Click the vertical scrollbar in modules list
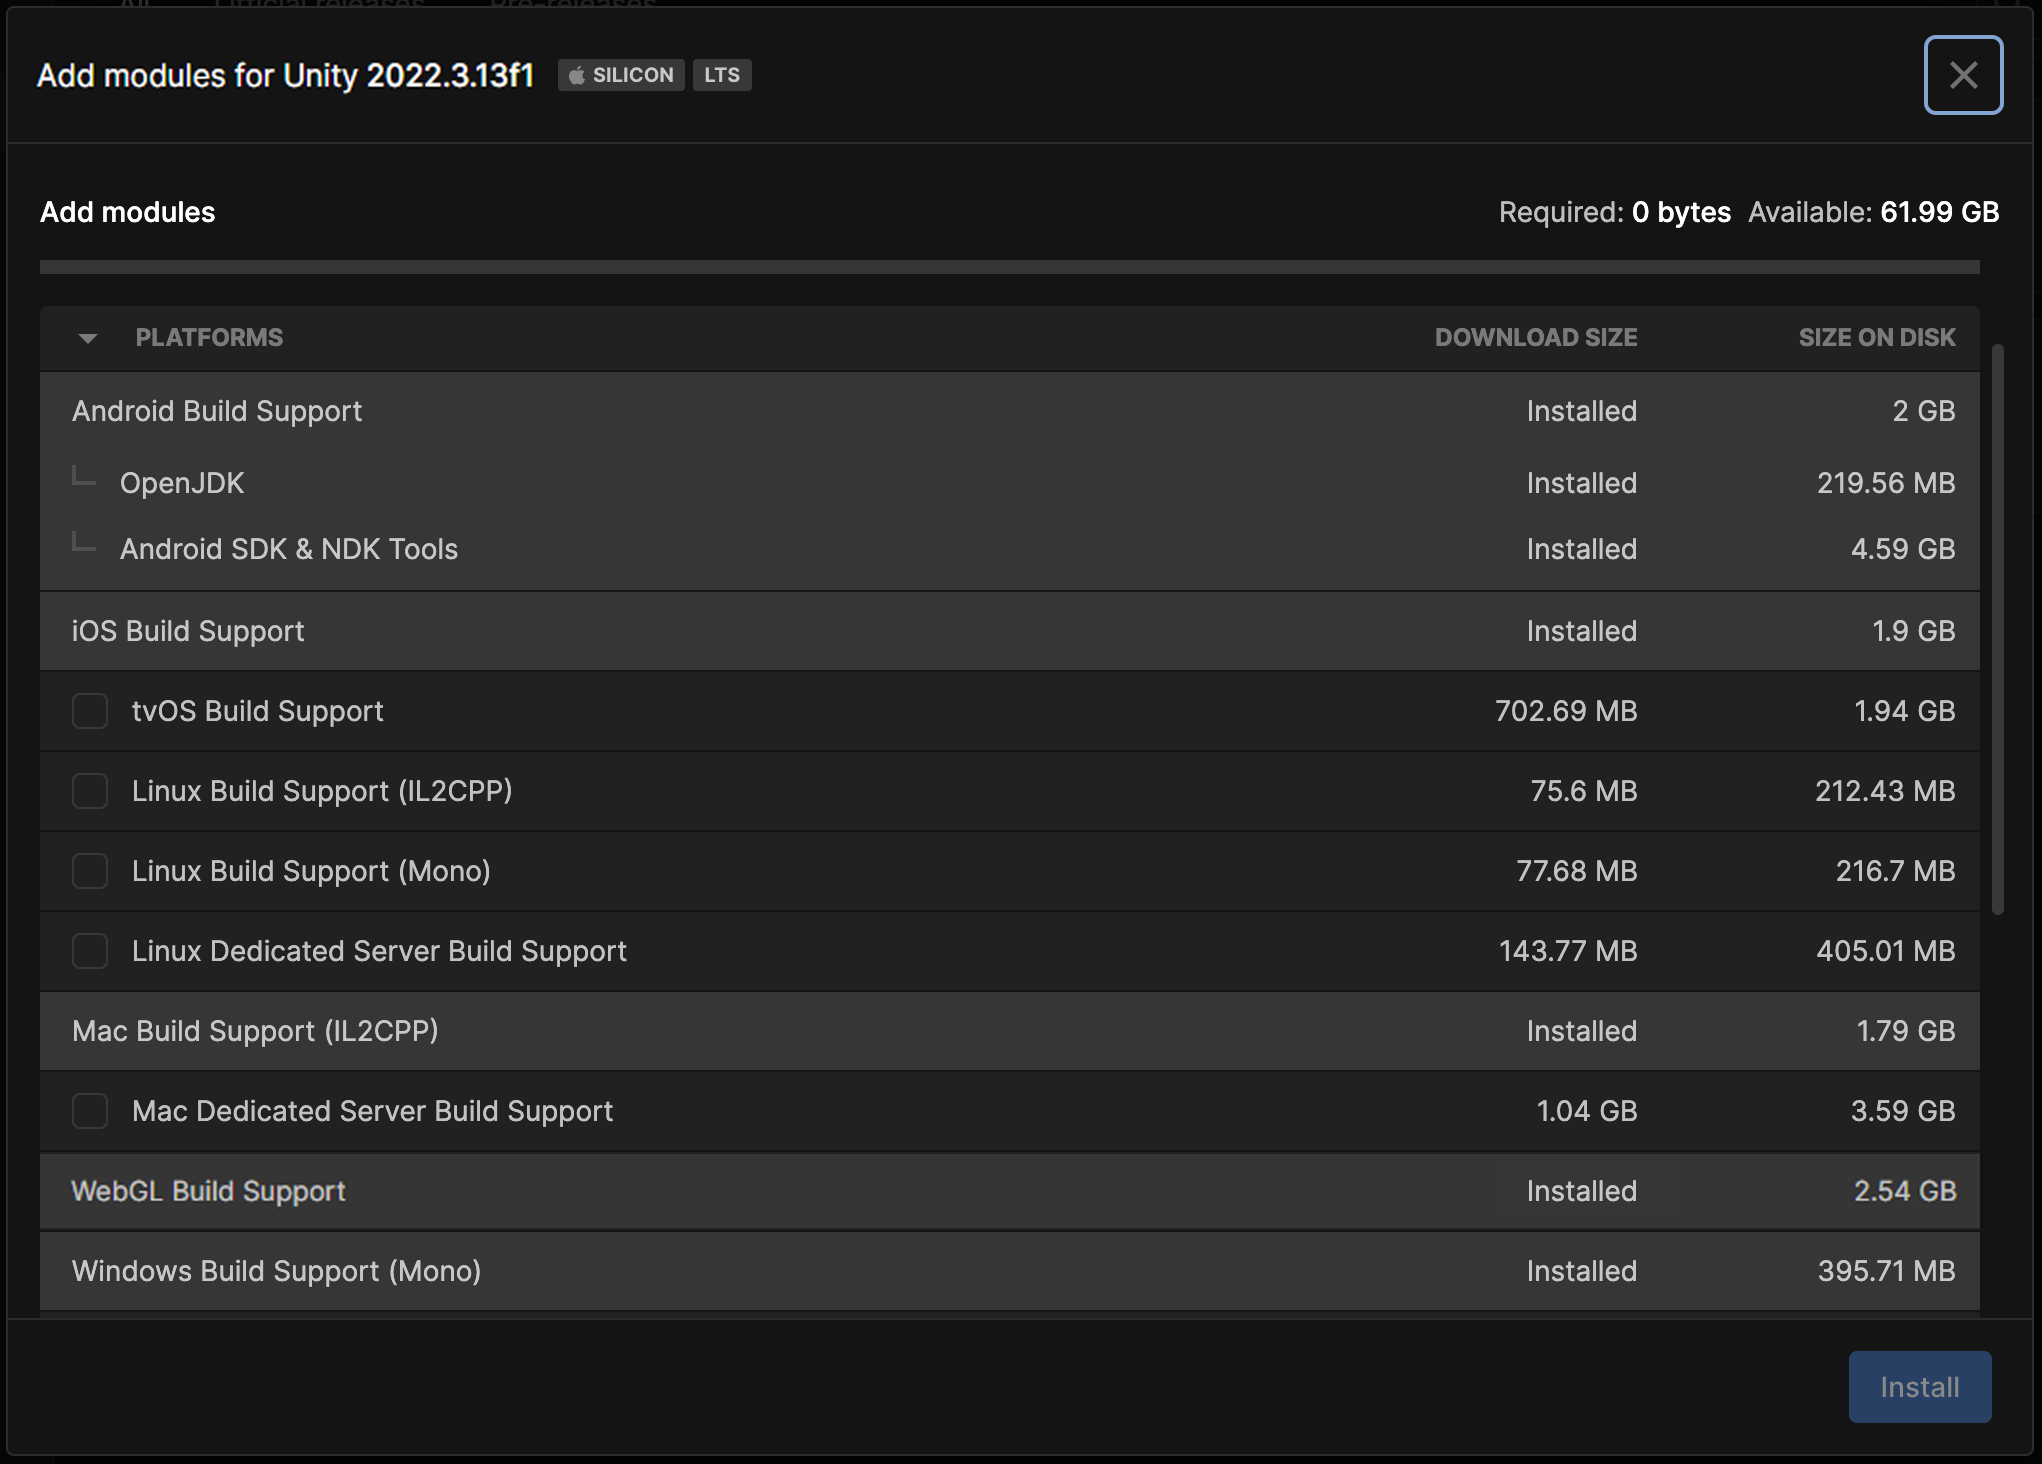 click(x=1997, y=630)
